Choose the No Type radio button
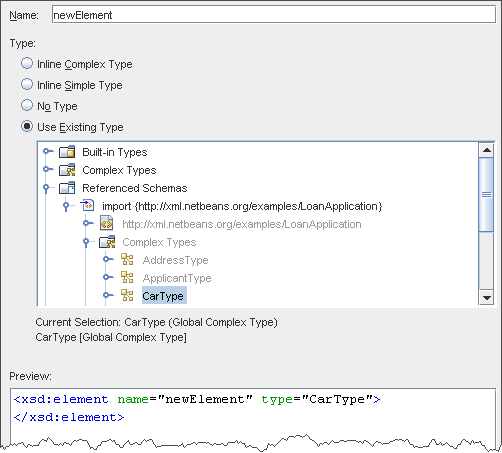This screenshot has width=502, height=453. pyautogui.click(x=27, y=105)
